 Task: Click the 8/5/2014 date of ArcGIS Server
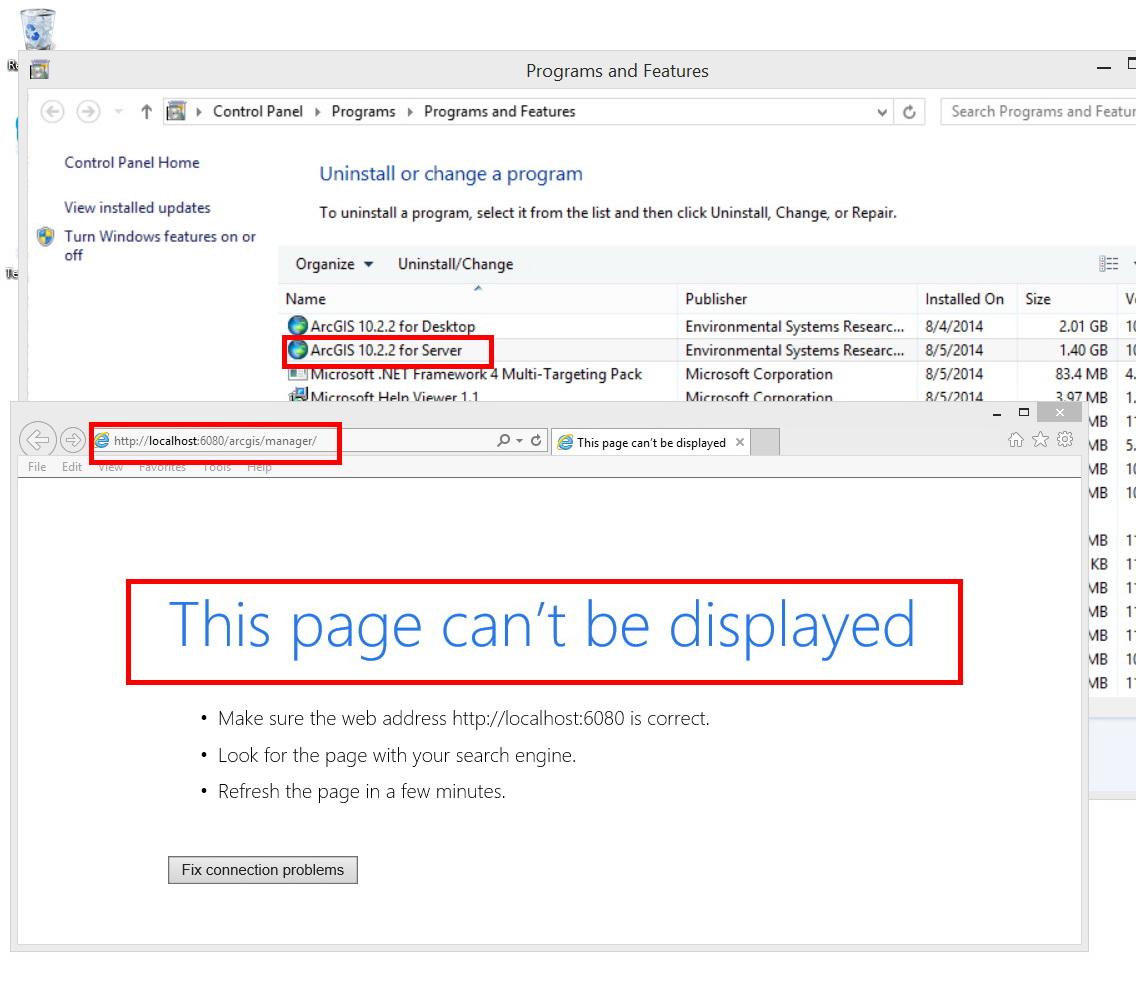click(x=954, y=351)
